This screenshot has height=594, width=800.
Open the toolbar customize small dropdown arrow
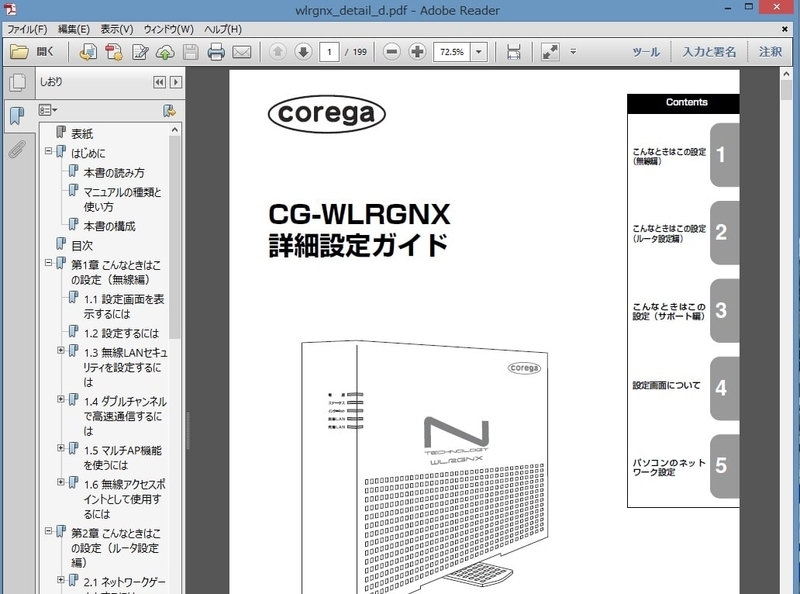(573, 52)
